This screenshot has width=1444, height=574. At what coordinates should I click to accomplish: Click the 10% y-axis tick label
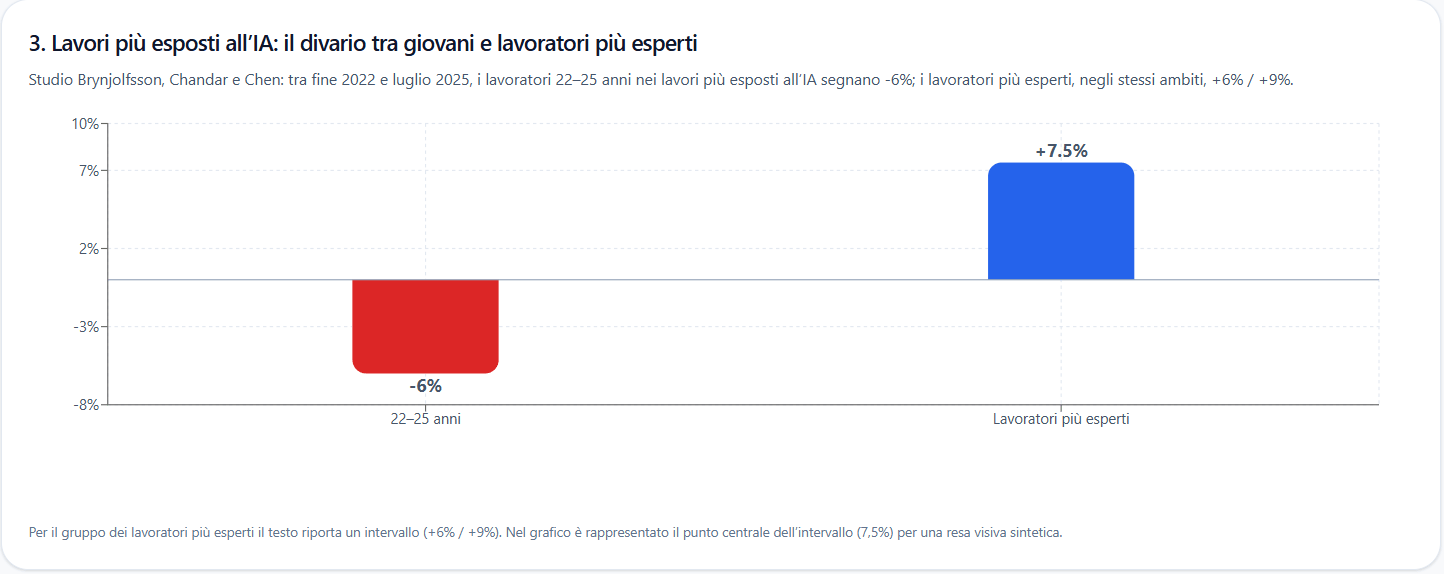pos(85,124)
